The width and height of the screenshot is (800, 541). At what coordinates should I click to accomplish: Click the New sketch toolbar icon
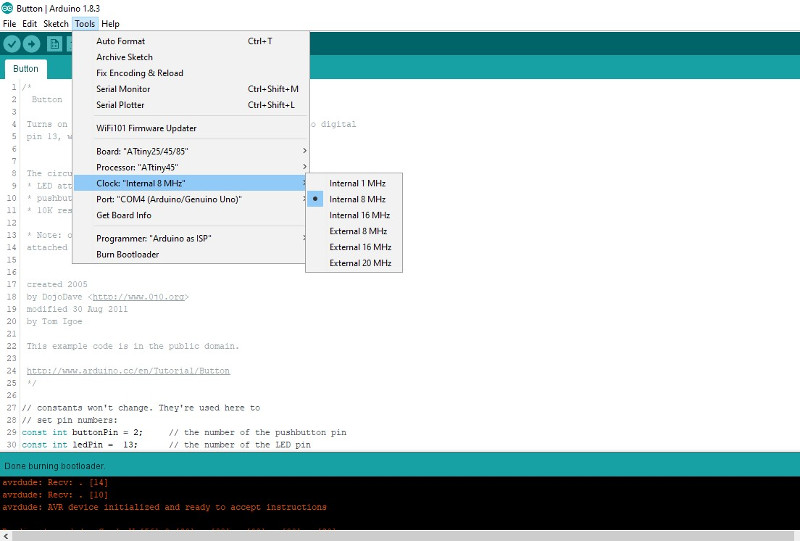pyautogui.click(x=54, y=44)
